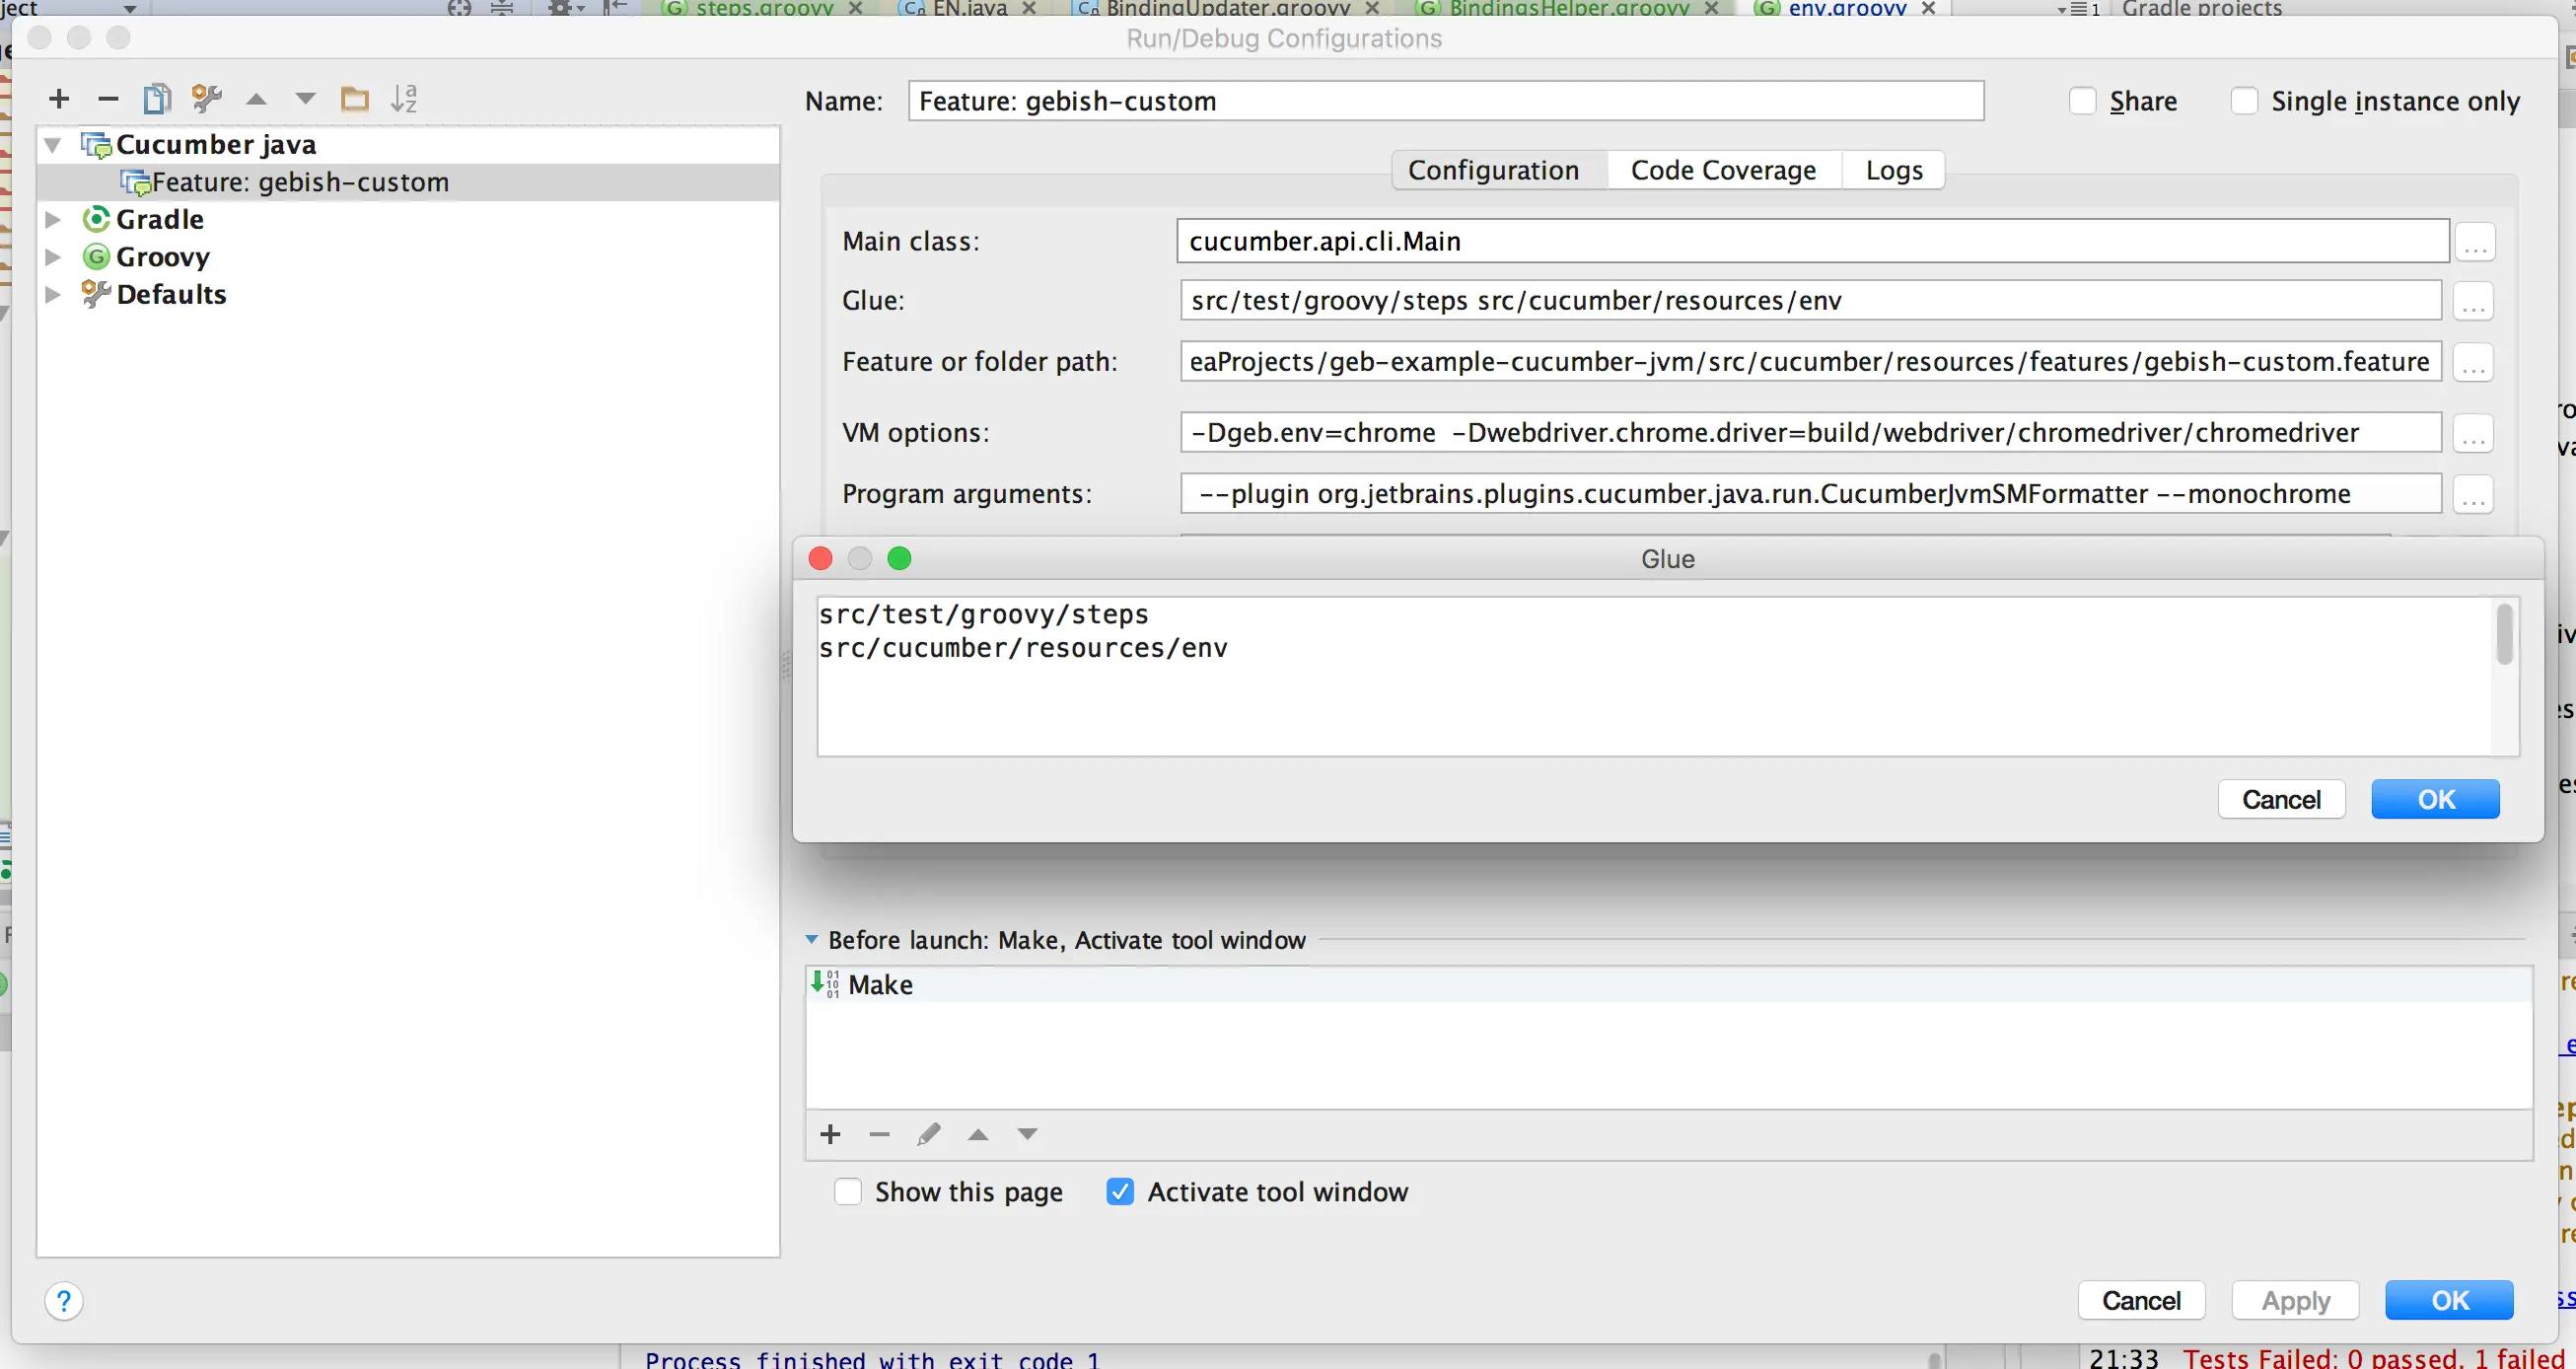
Task: Uncheck Activate tool window checkbox
Action: click(1120, 1192)
